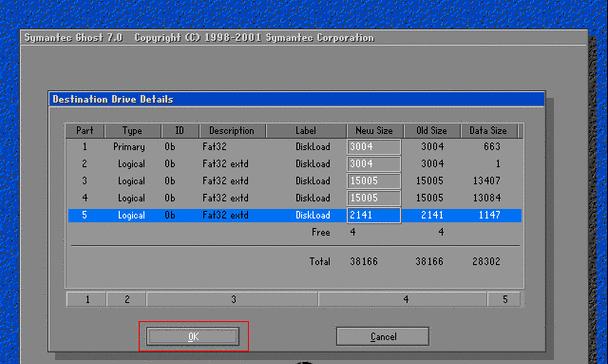Click the Symantec Ghost 7.0 title text
Image resolution: width=608 pixels, height=364 pixels.
click(x=73, y=38)
